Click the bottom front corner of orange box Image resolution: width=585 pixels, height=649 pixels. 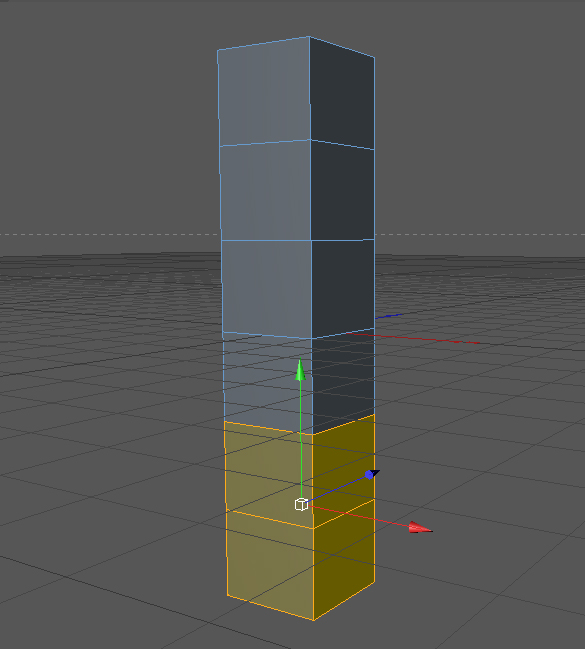point(313,620)
